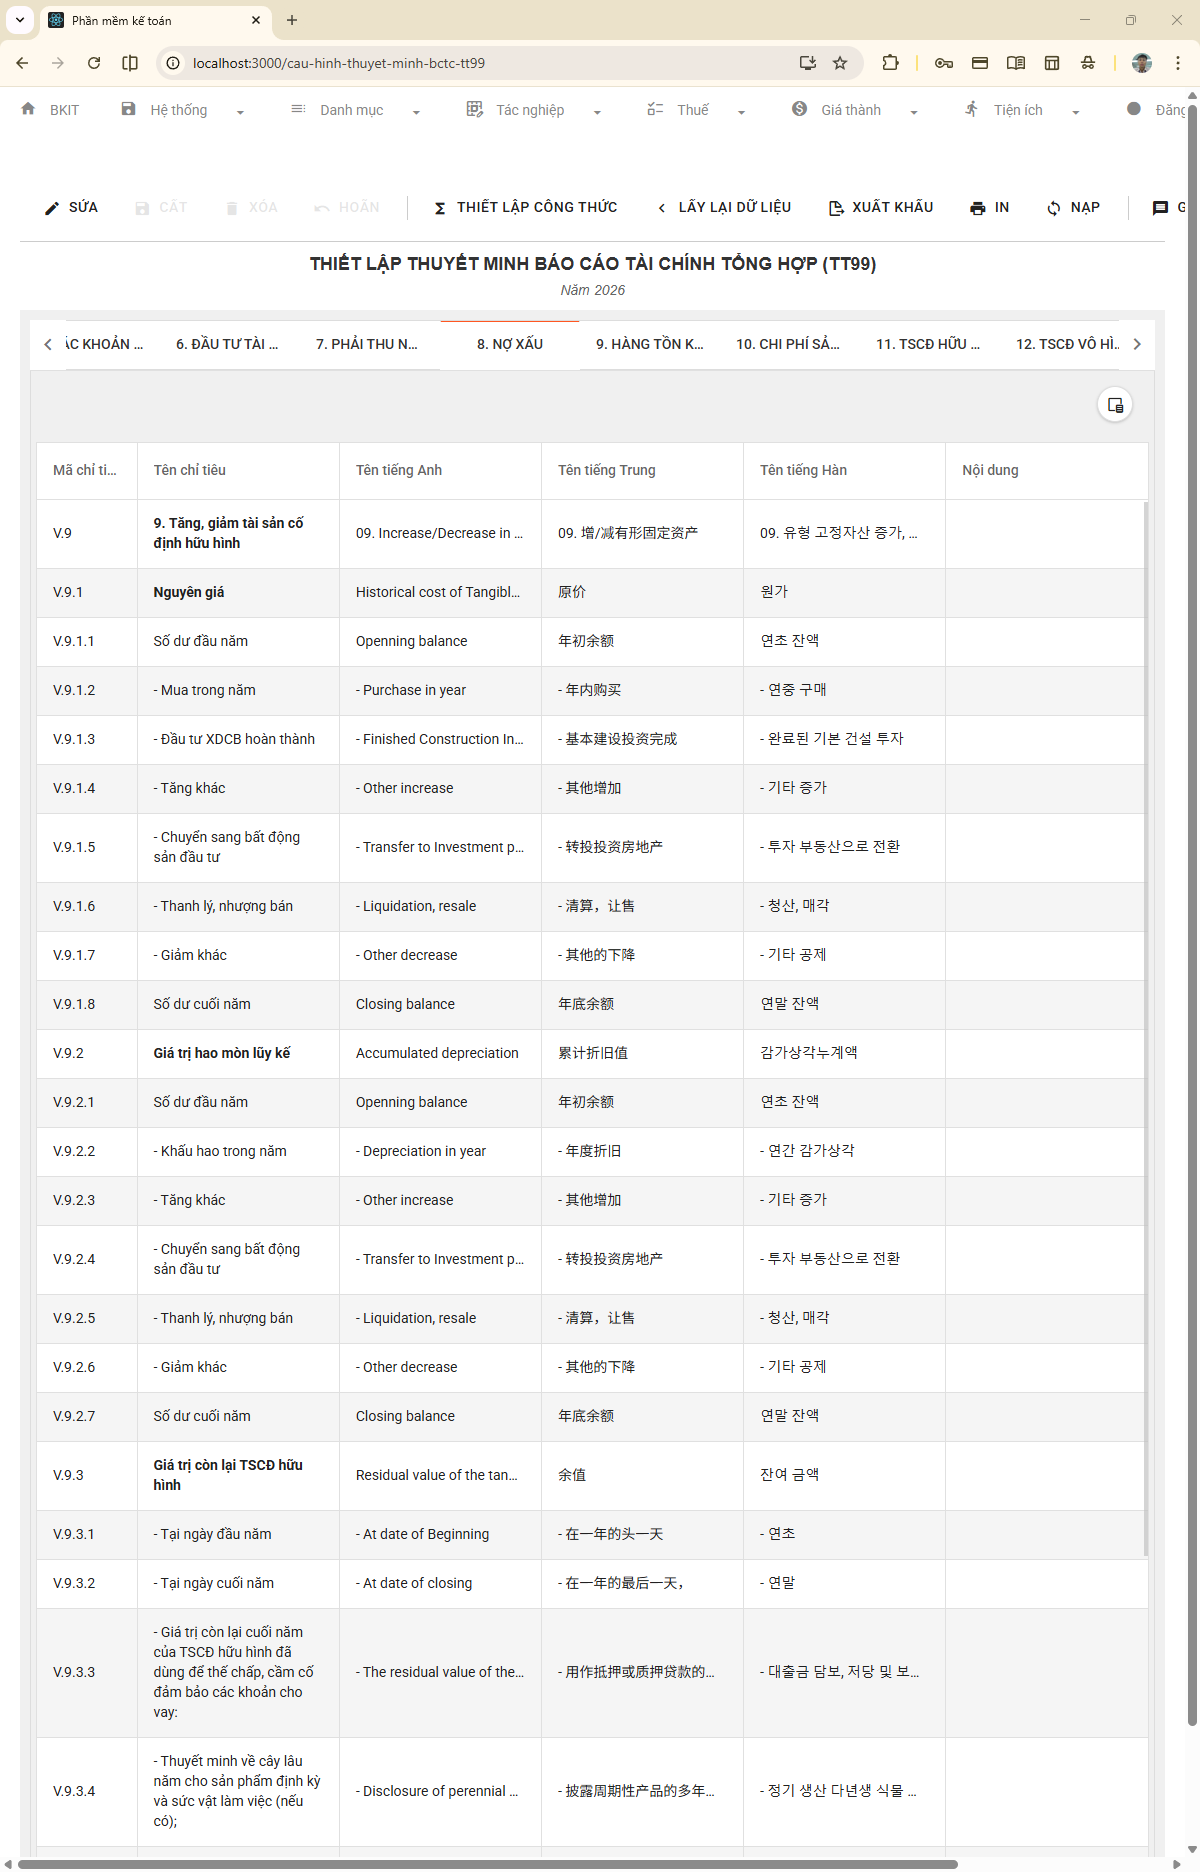Open the Tác nghiệp menu
Screen dimensions: 1200x1872
pos(530,110)
